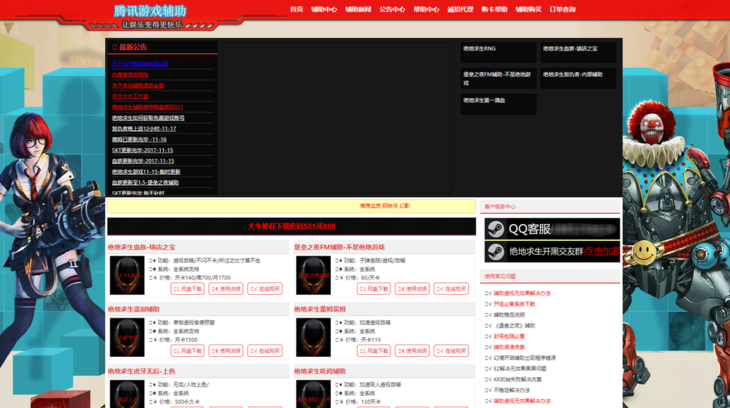Open announcement 绝地求生游戏11-15-临时更新

click(x=146, y=171)
